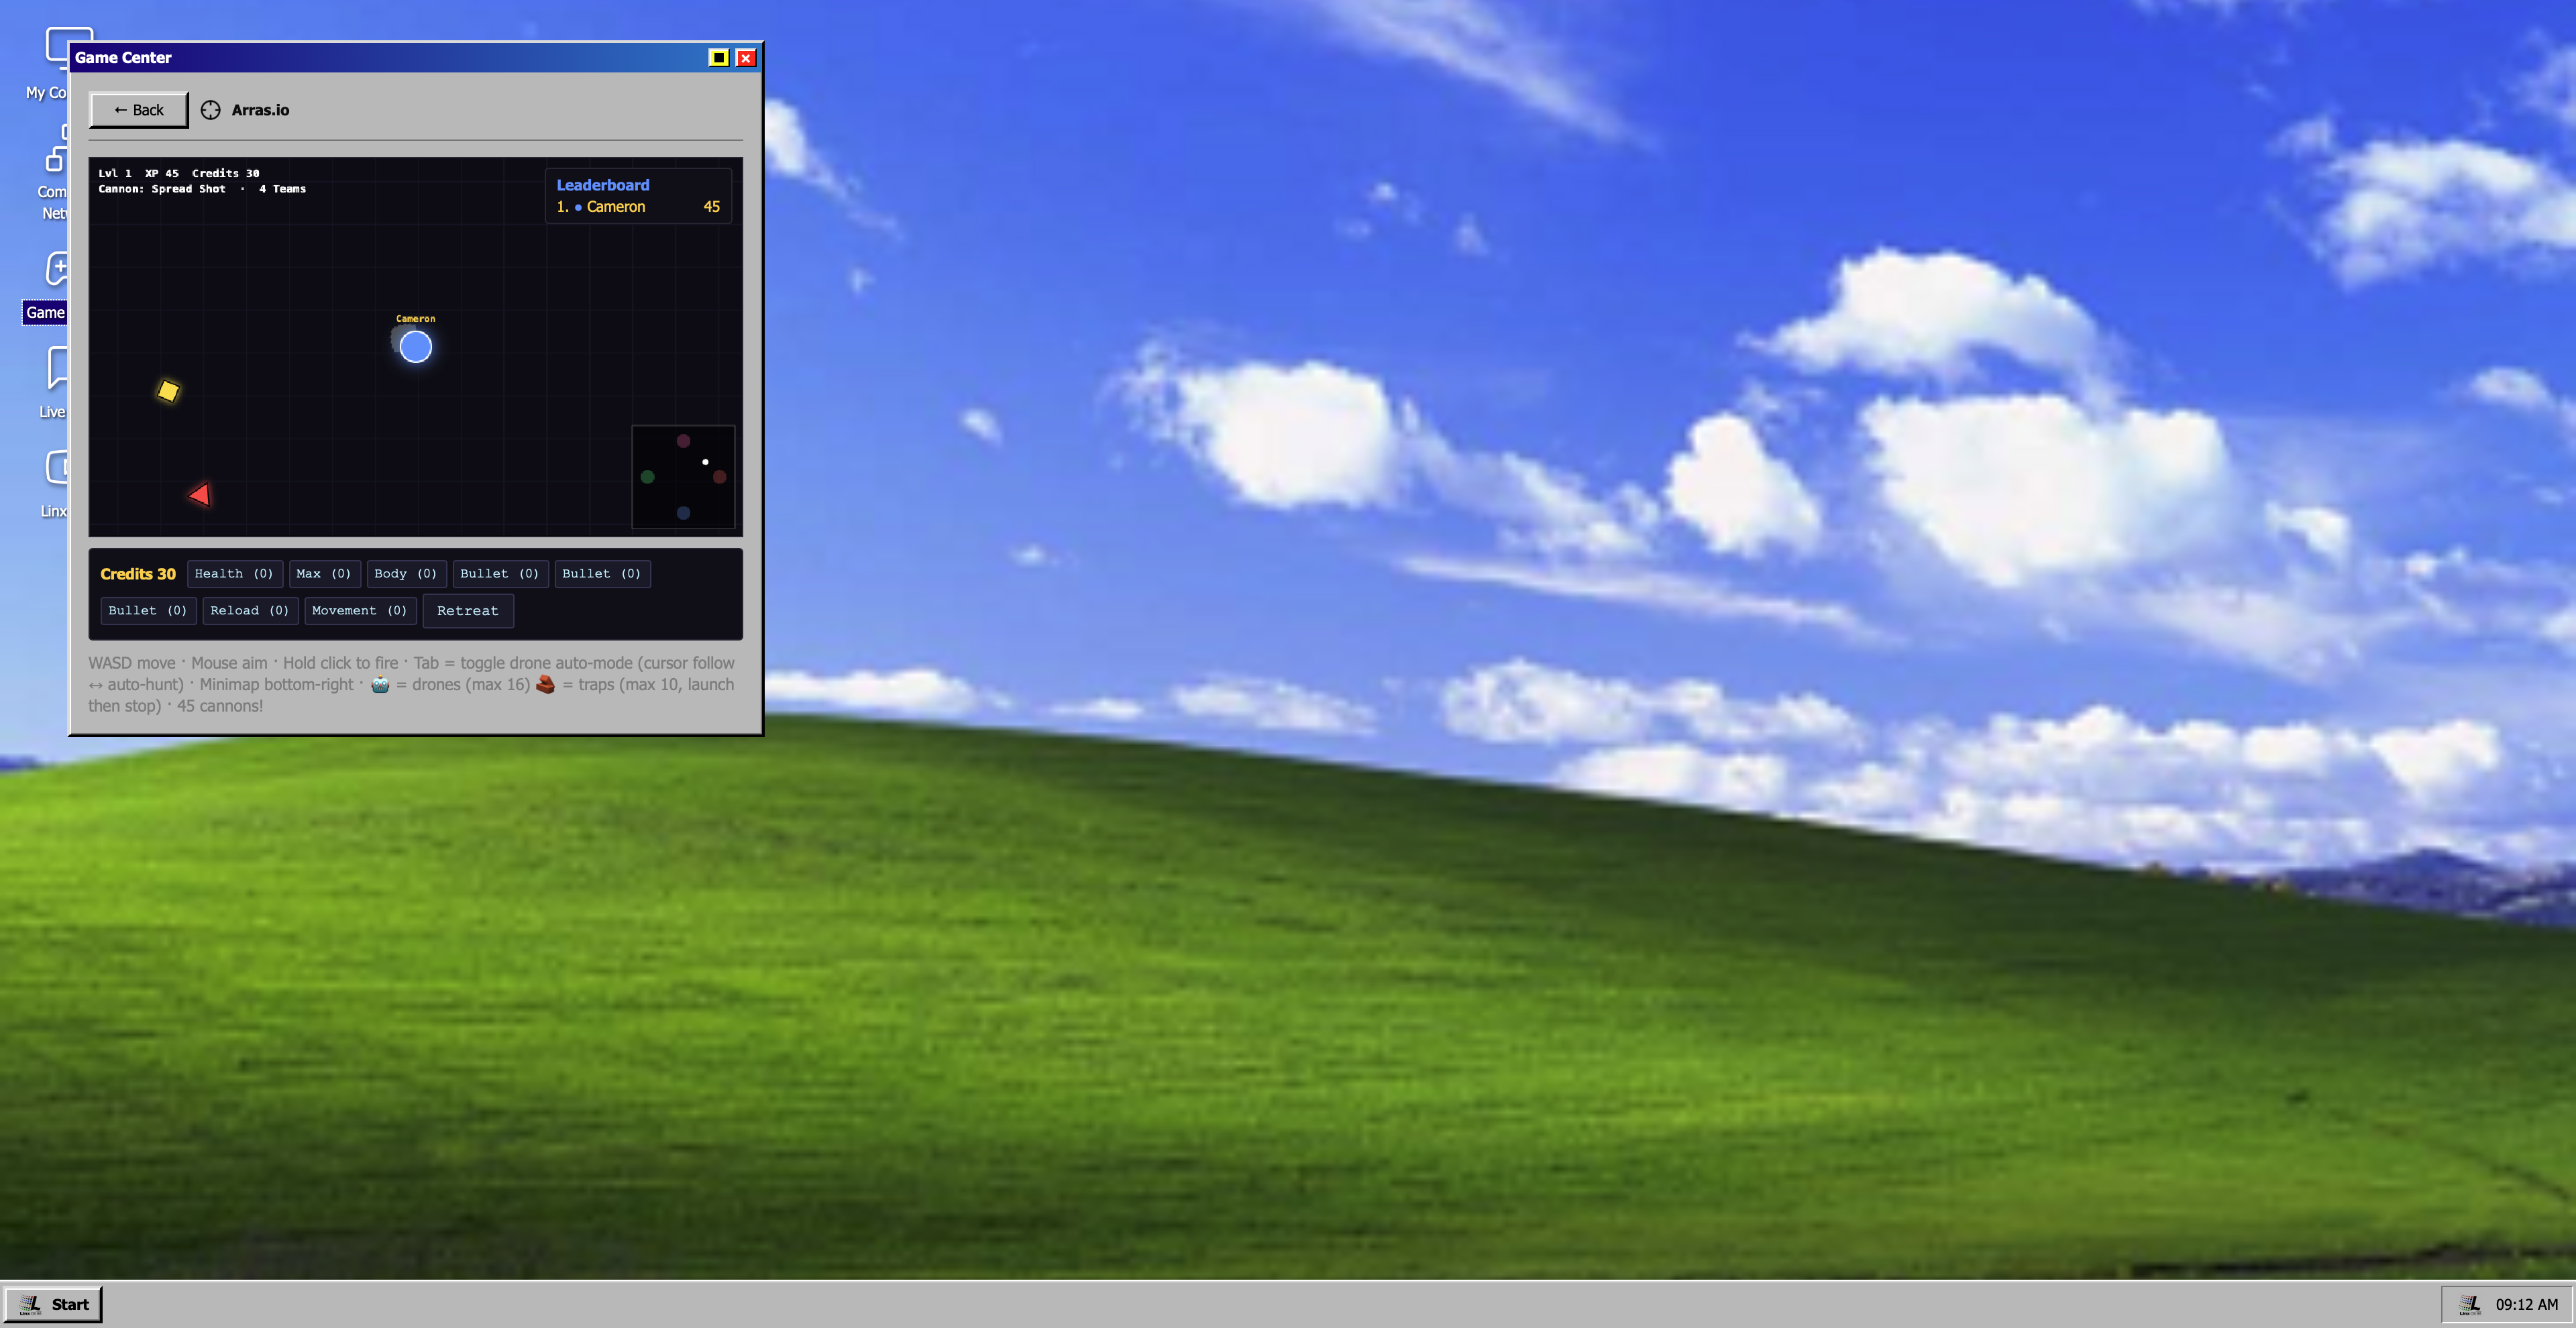
Task: Click the Lvl 1 XP 45 status line
Action: pos(179,173)
